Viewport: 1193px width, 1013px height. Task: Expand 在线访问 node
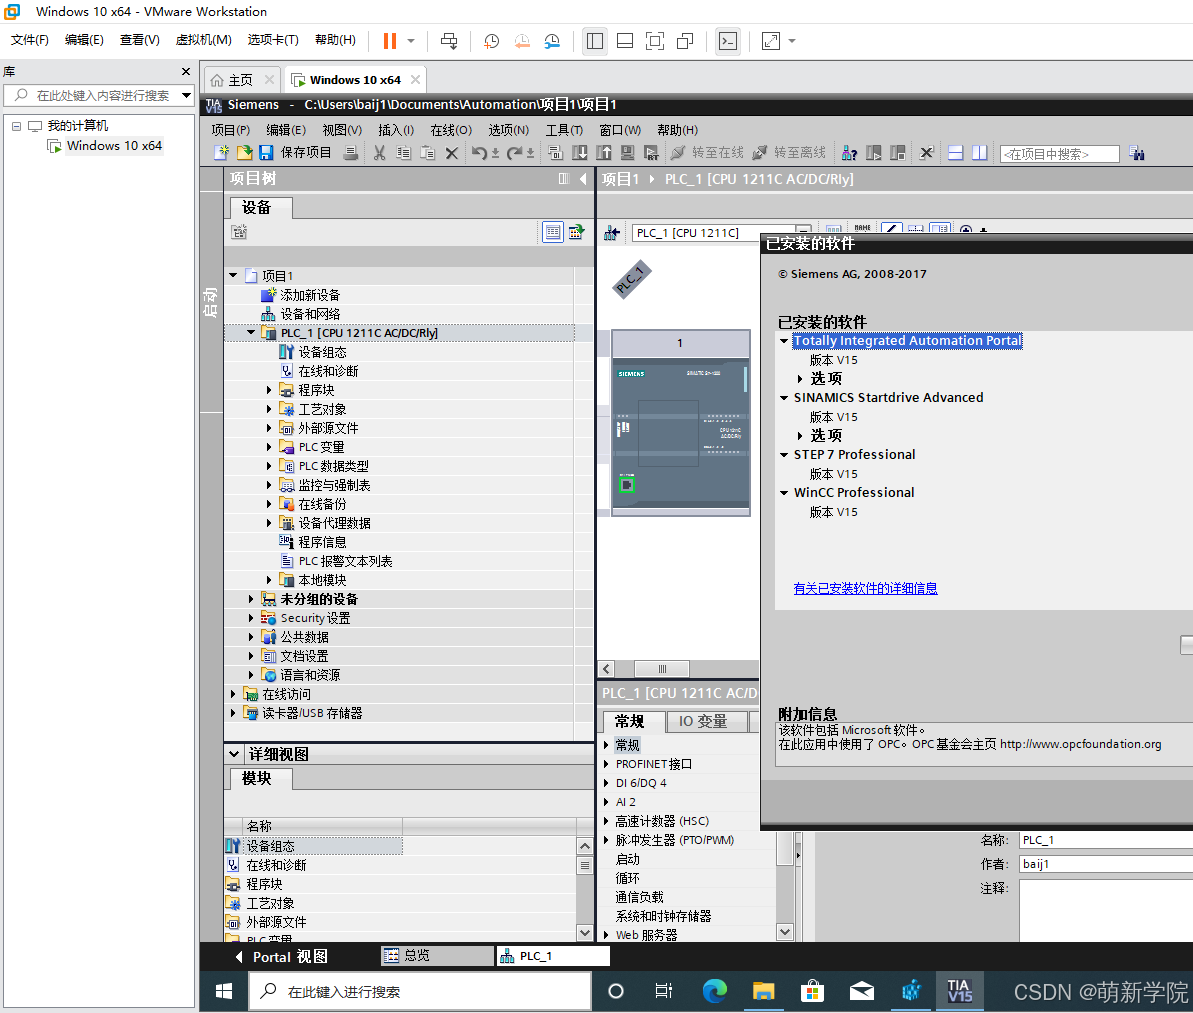(x=233, y=694)
